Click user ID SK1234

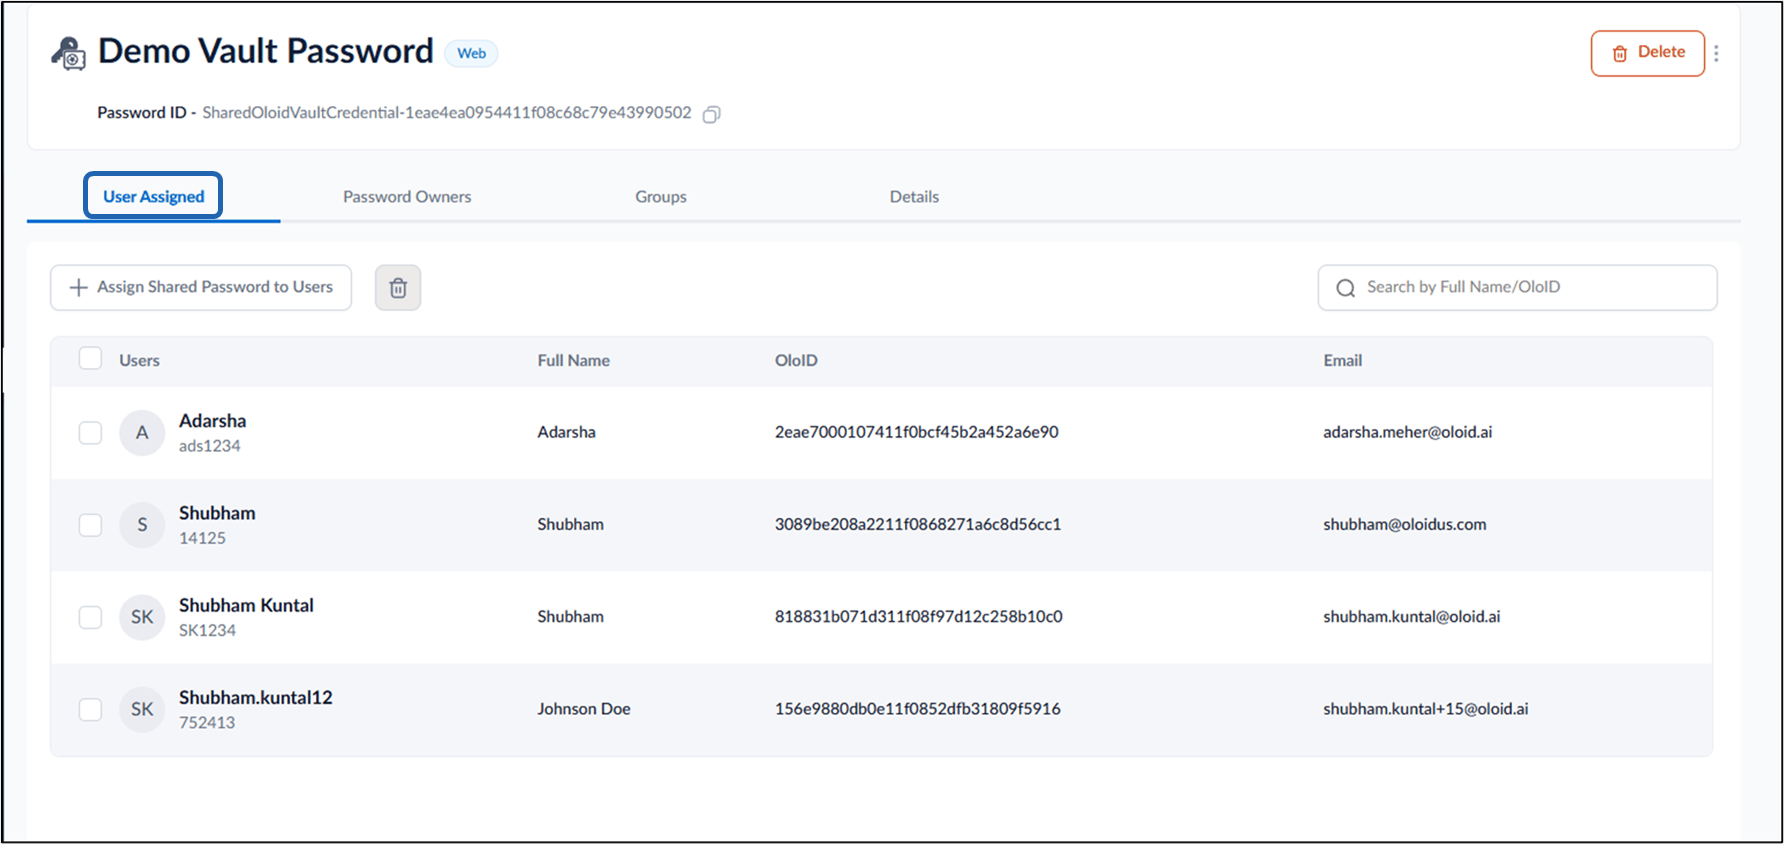(x=207, y=630)
